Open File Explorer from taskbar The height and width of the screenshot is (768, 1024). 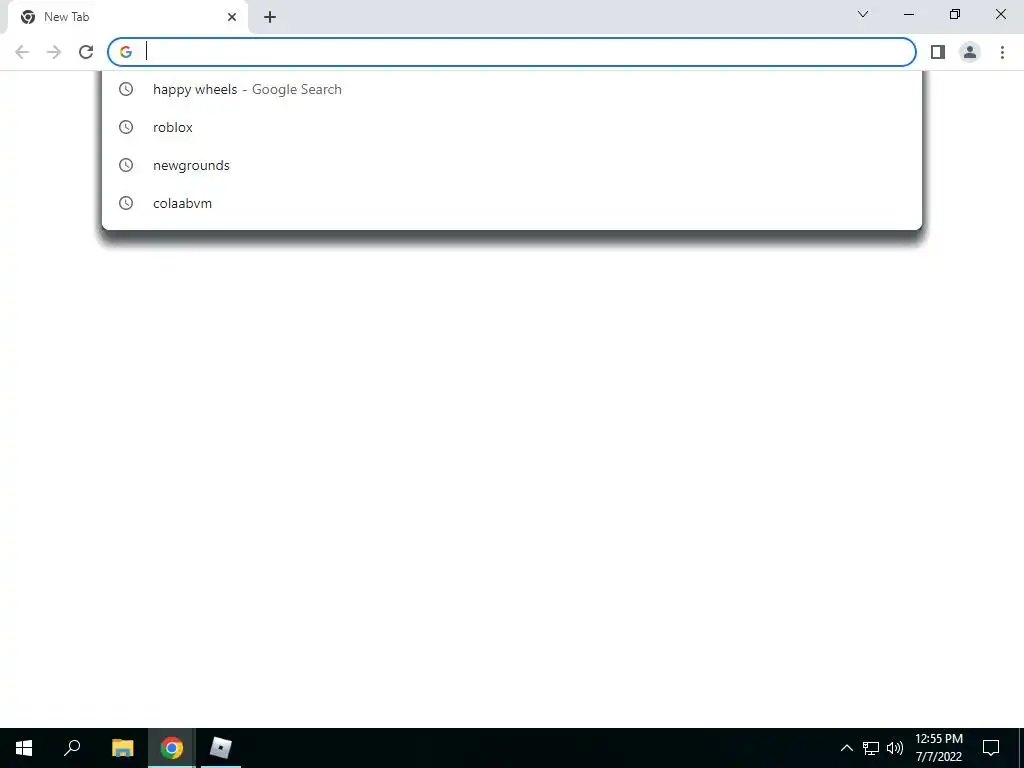click(x=122, y=748)
